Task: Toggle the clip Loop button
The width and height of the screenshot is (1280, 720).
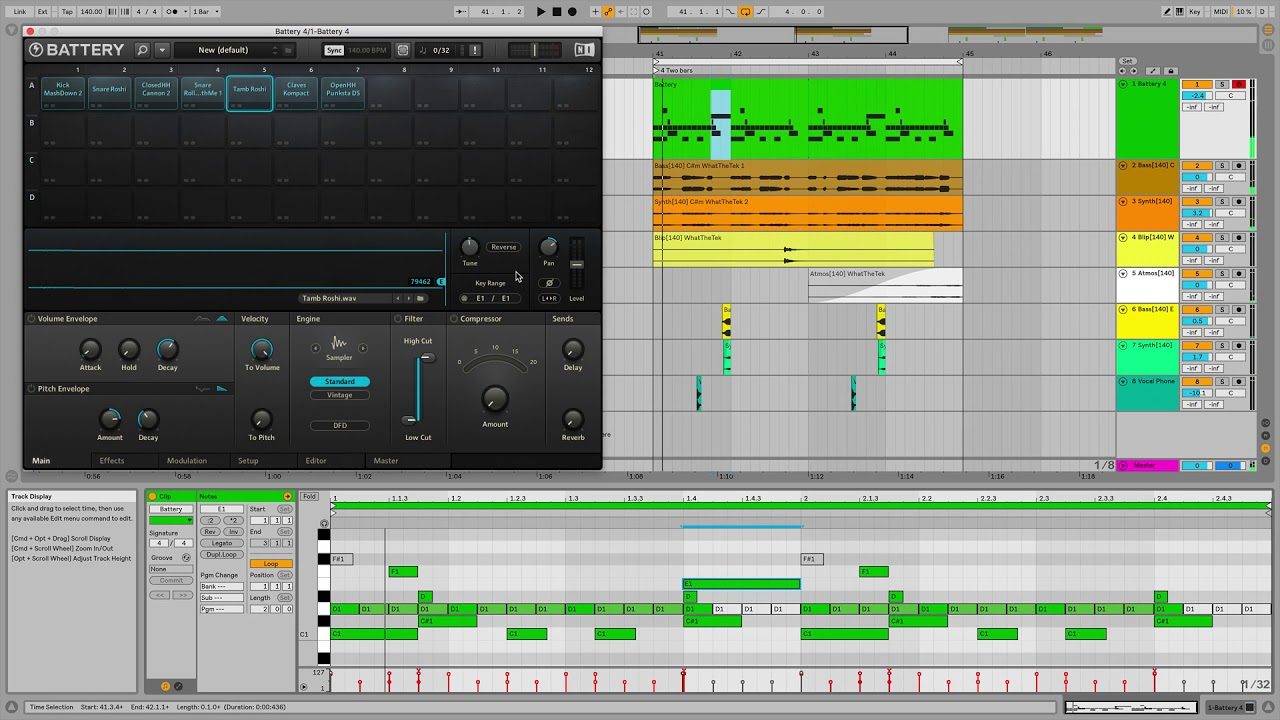Action: 271,564
